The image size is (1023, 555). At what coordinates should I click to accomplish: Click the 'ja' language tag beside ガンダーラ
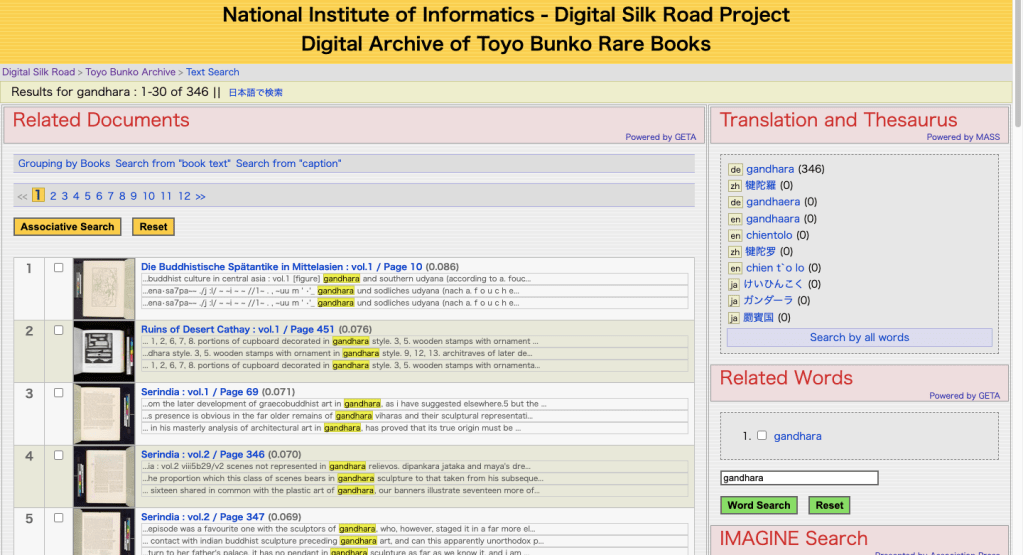[734, 301]
